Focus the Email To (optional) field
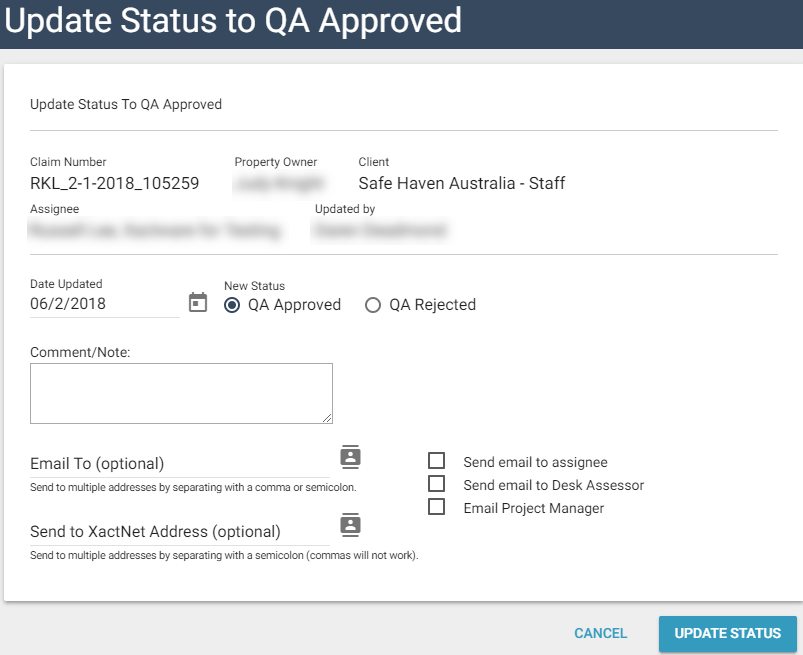Screen dimensions: 803x655 point(180,464)
